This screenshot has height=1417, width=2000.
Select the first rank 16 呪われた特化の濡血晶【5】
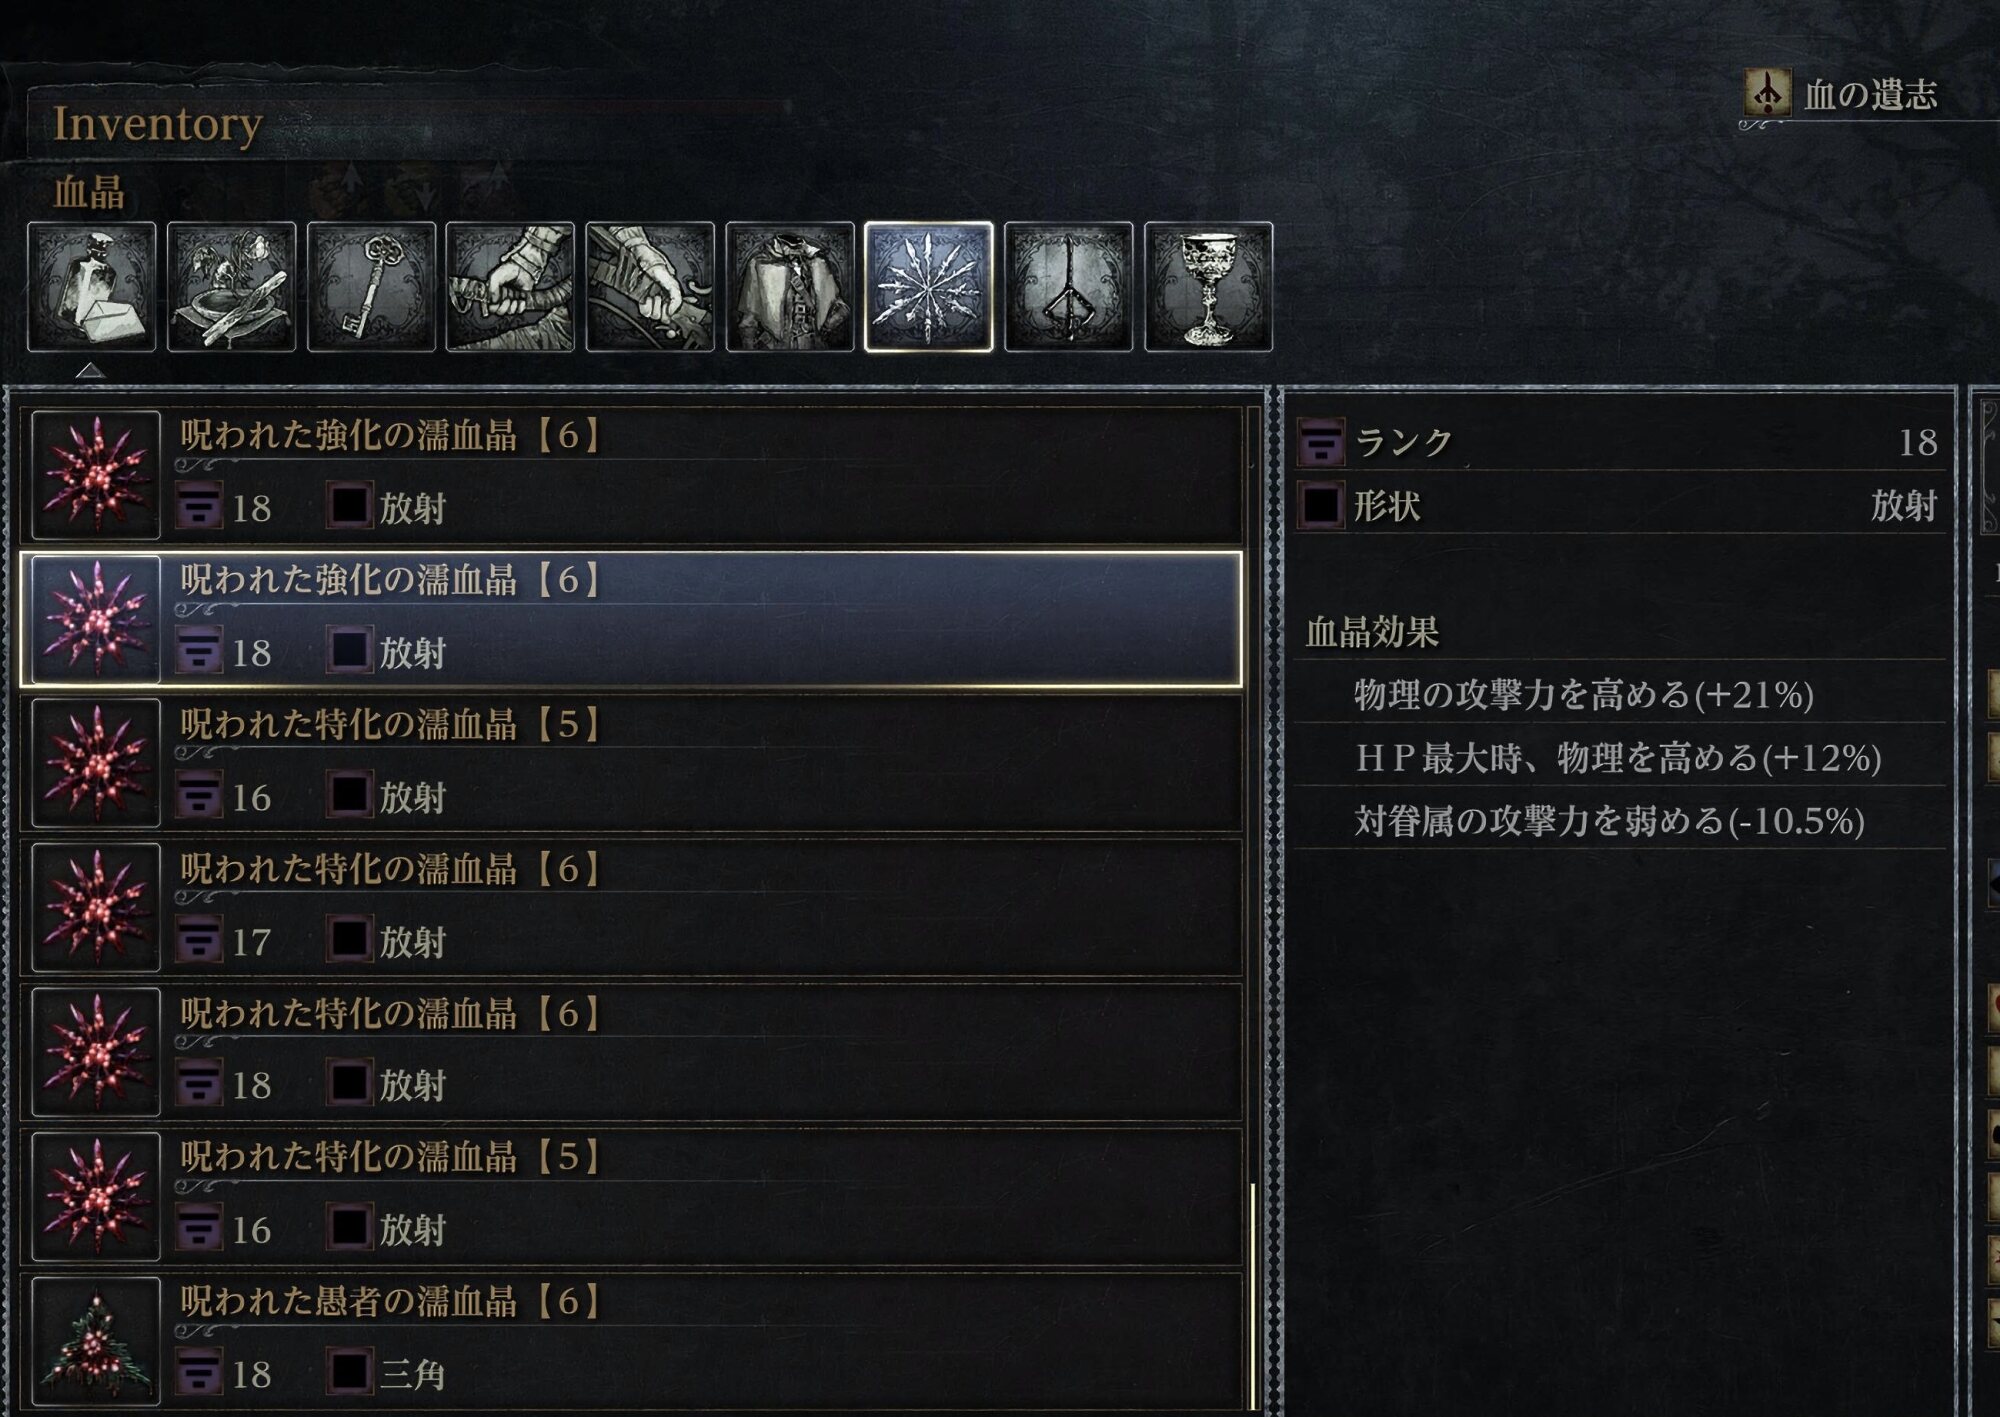631,763
